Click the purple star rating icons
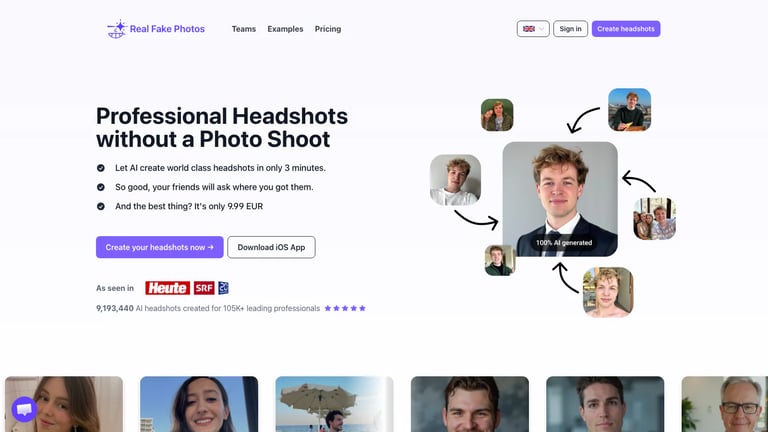The height and width of the screenshot is (432, 768). coord(345,308)
